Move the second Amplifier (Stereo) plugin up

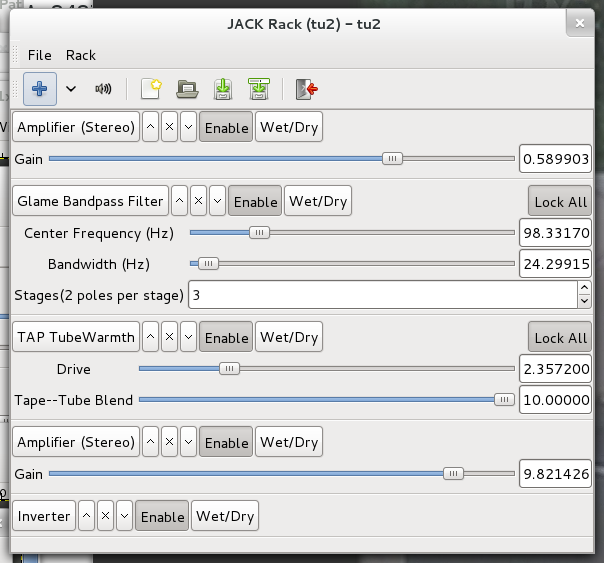(x=151, y=442)
